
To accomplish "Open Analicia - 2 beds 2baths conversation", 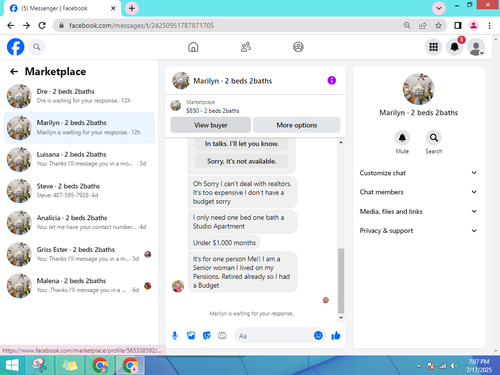I will [x=79, y=223].
